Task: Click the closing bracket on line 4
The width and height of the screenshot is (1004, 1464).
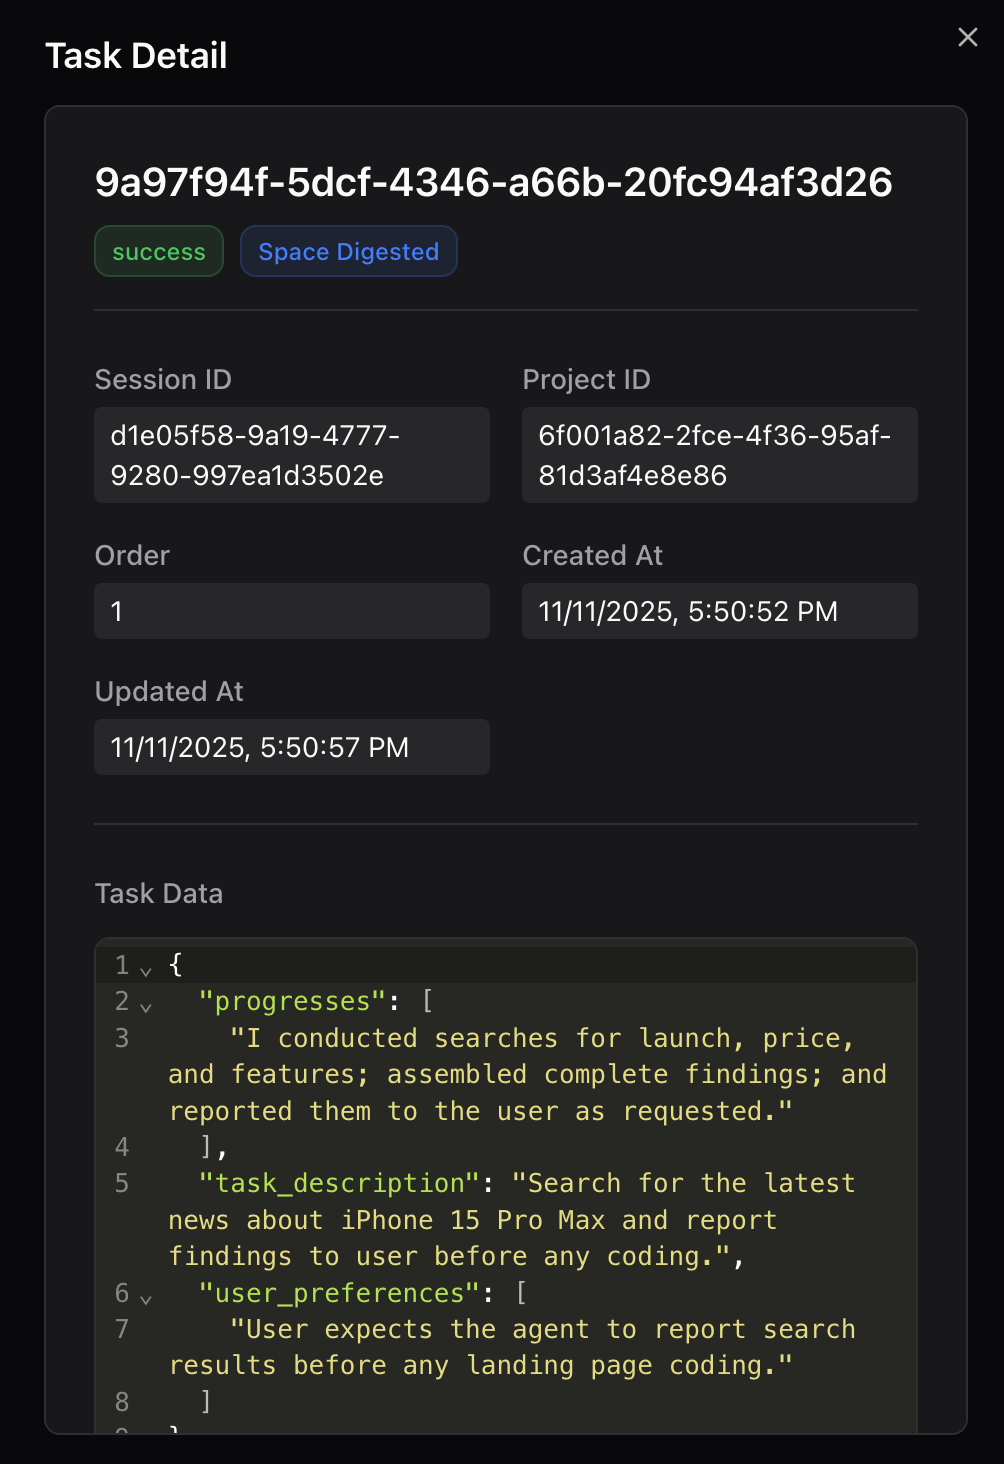Action: point(205,1147)
